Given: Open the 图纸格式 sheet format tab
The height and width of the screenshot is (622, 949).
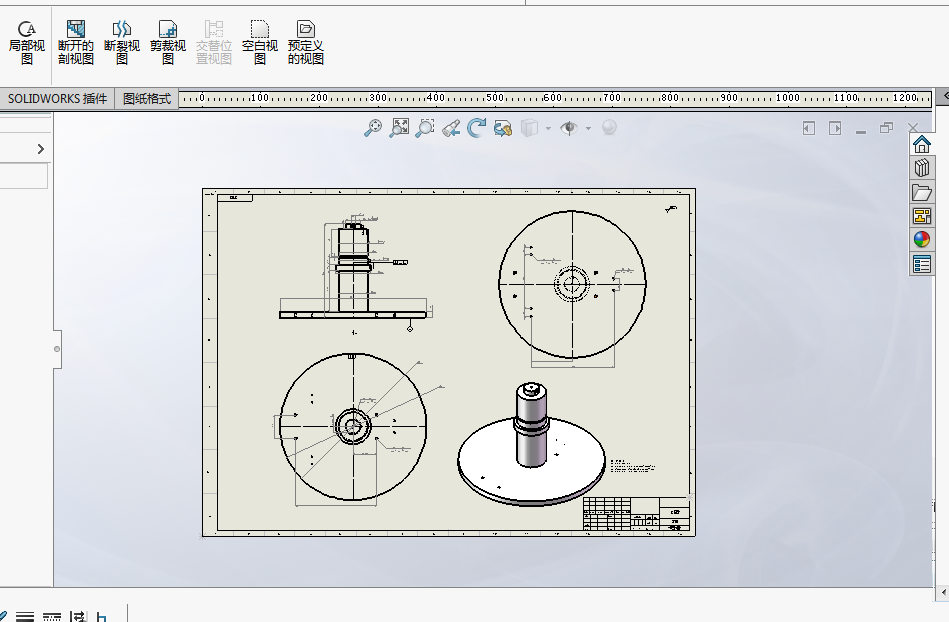Looking at the screenshot, I should (147, 99).
